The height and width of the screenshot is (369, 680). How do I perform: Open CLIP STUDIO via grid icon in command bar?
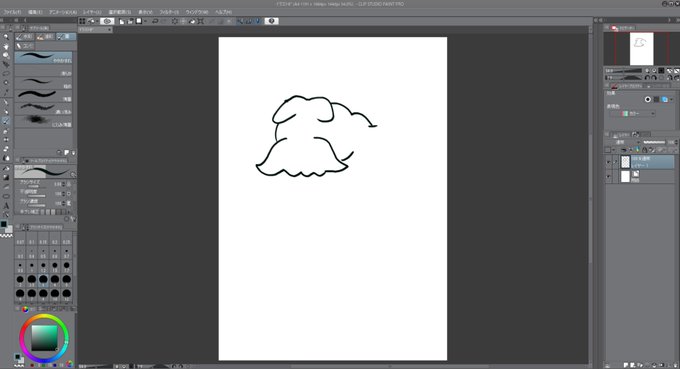(x=82, y=21)
